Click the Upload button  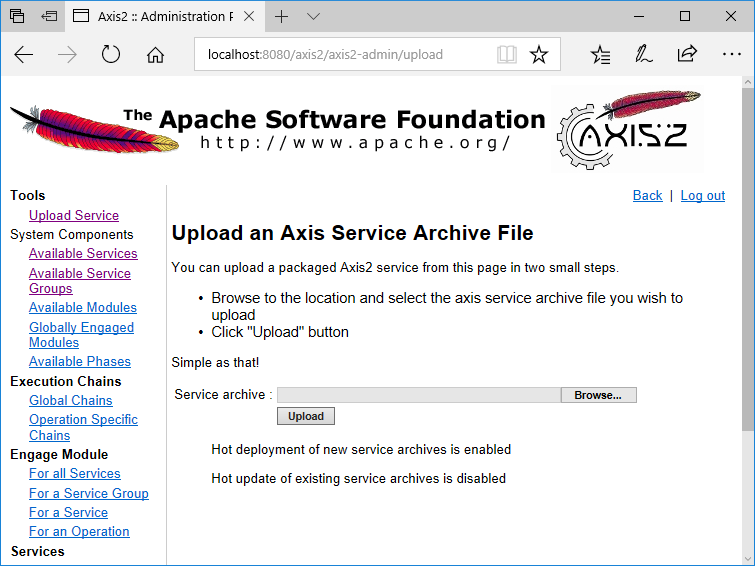306,416
